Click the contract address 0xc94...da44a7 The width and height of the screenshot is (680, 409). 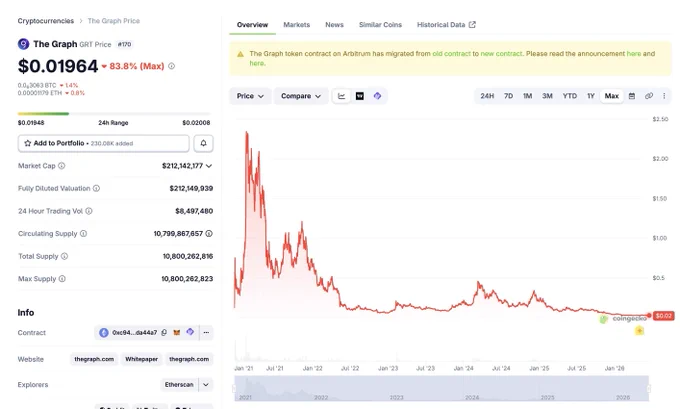(134, 333)
